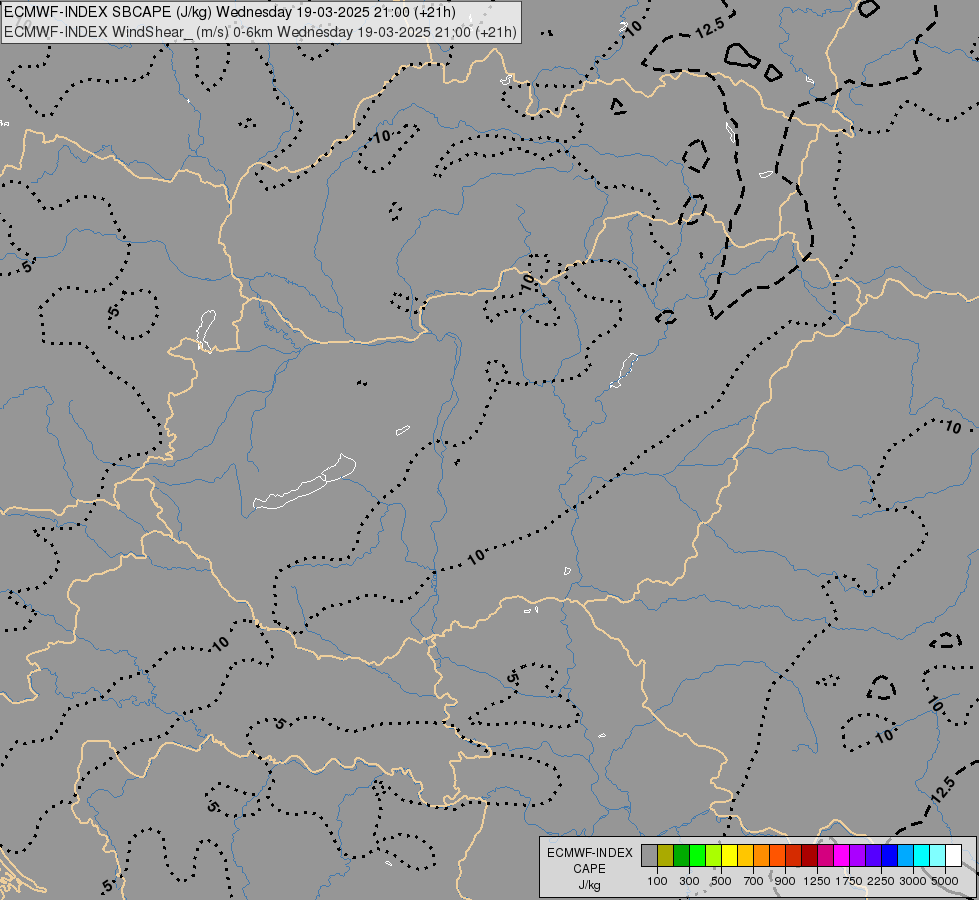Click the olive swatch in the CAPE legend

(x=666, y=855)
